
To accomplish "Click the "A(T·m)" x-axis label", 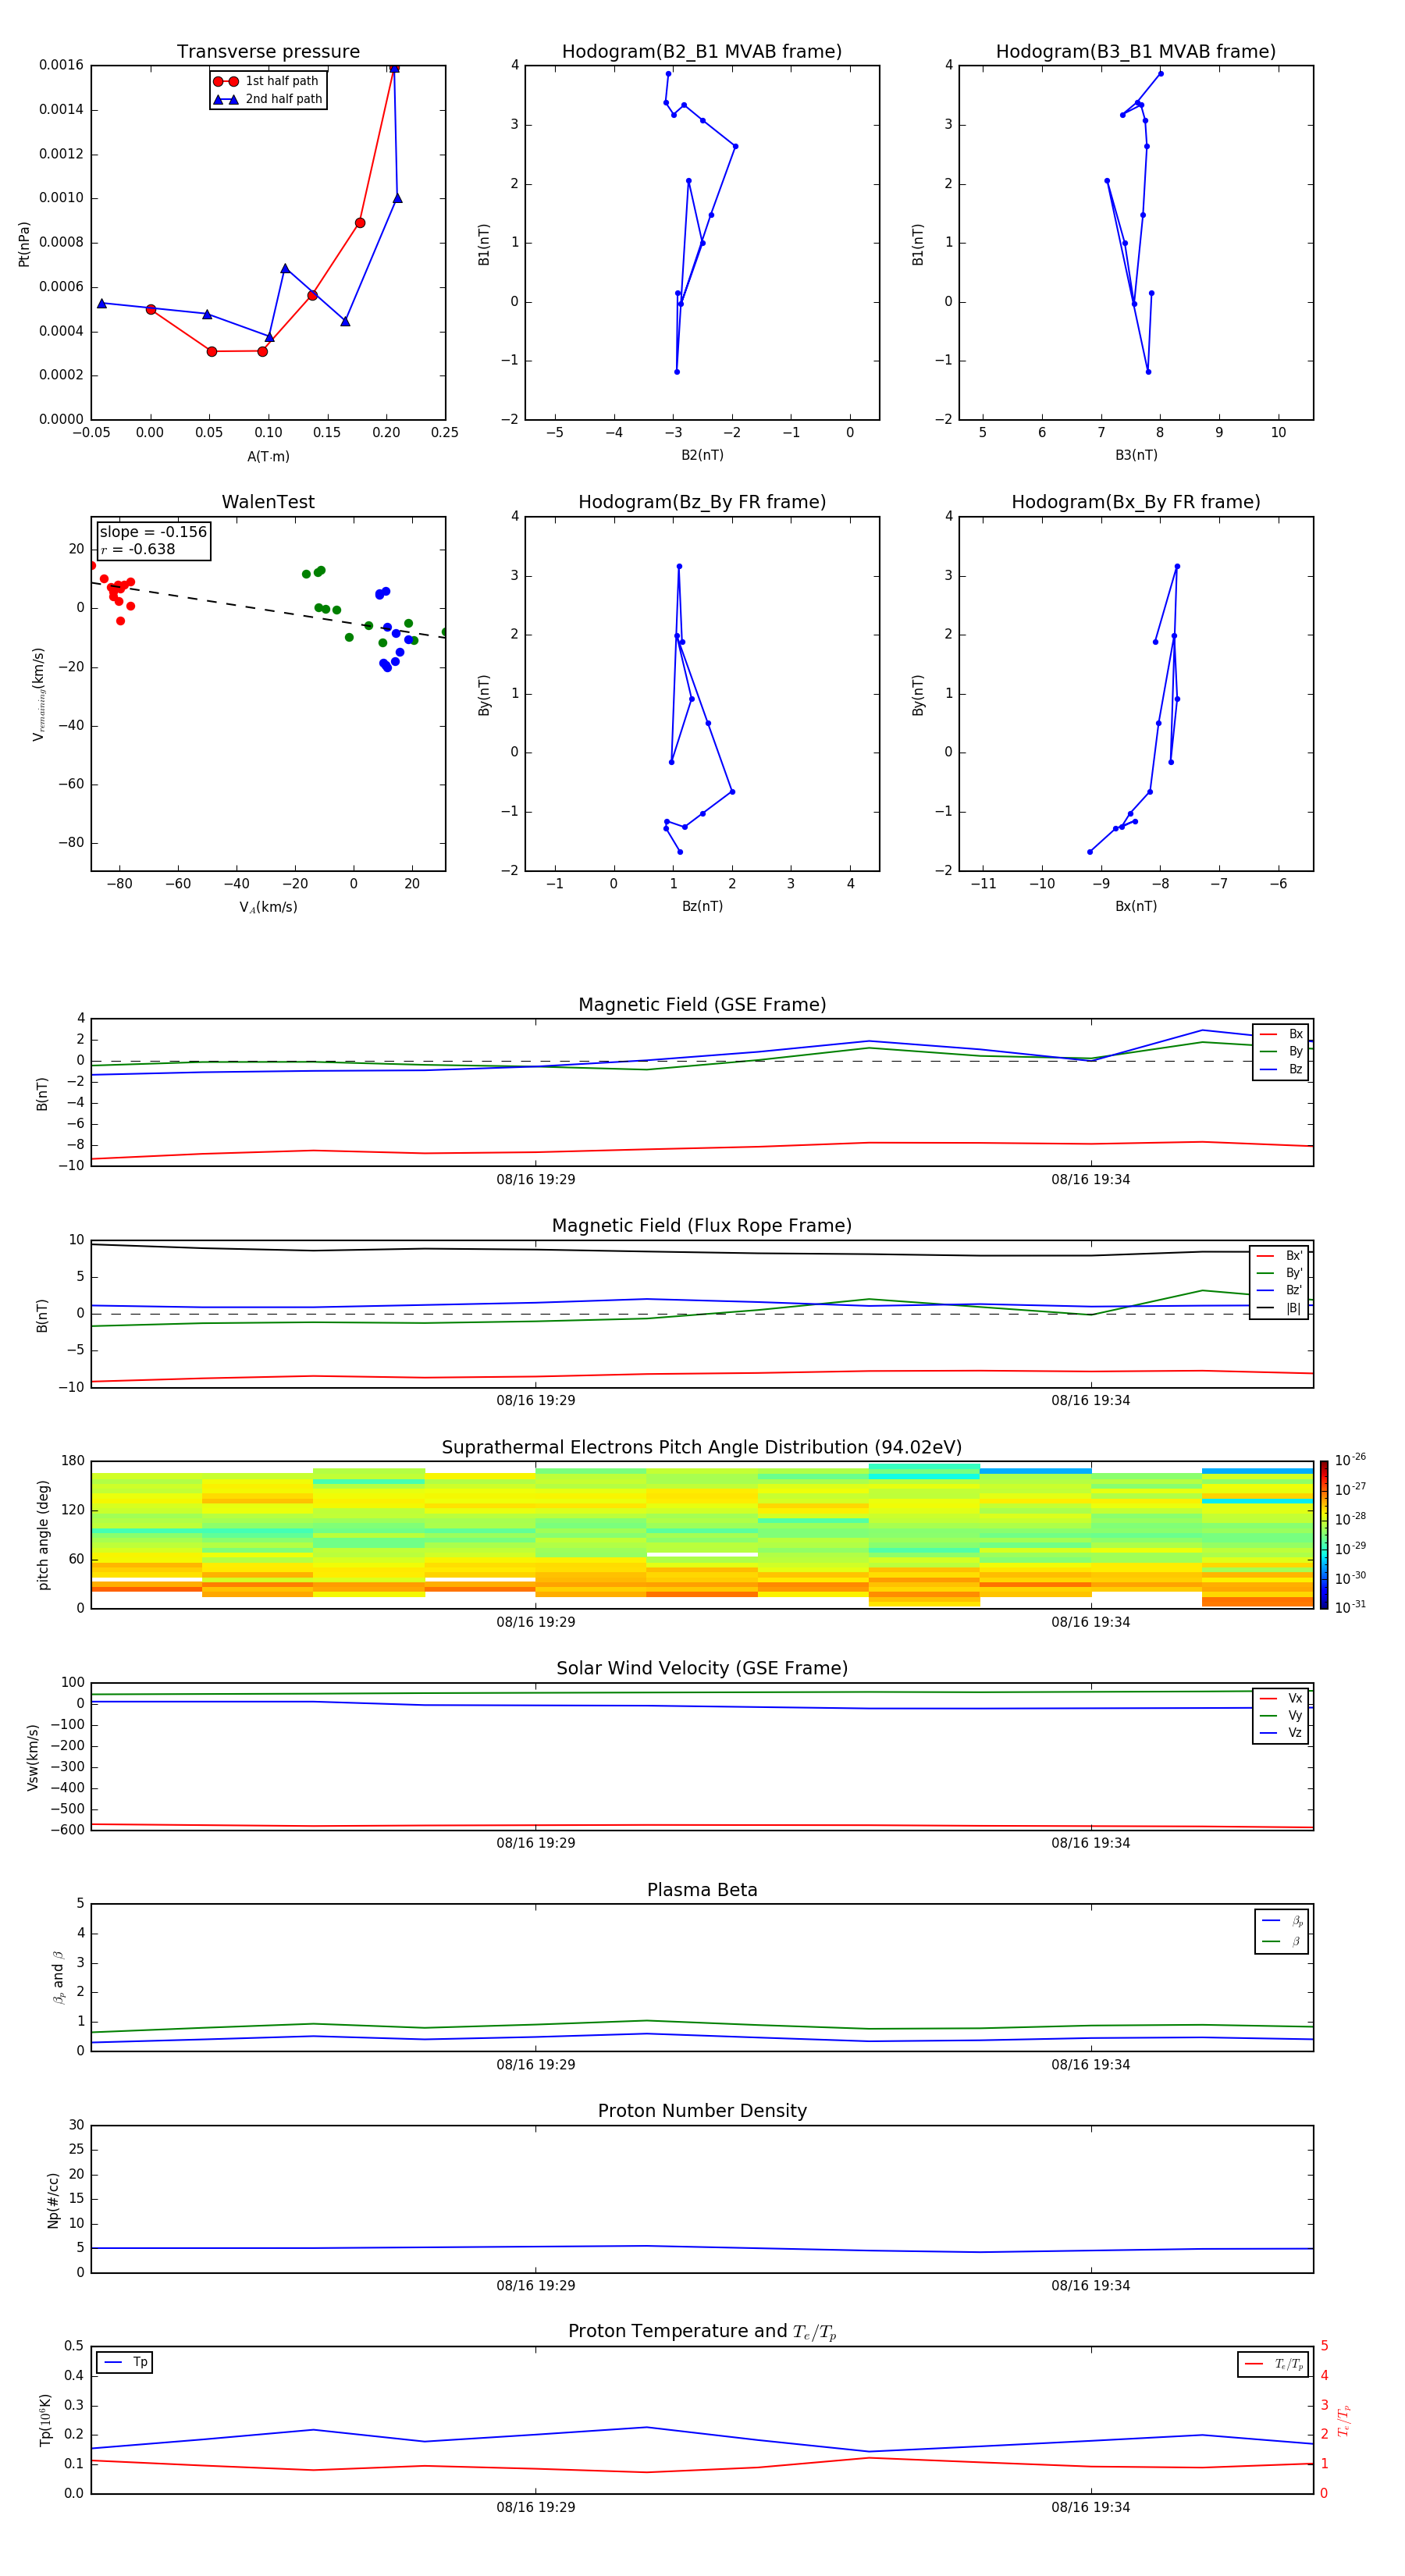I will point(268,457).
